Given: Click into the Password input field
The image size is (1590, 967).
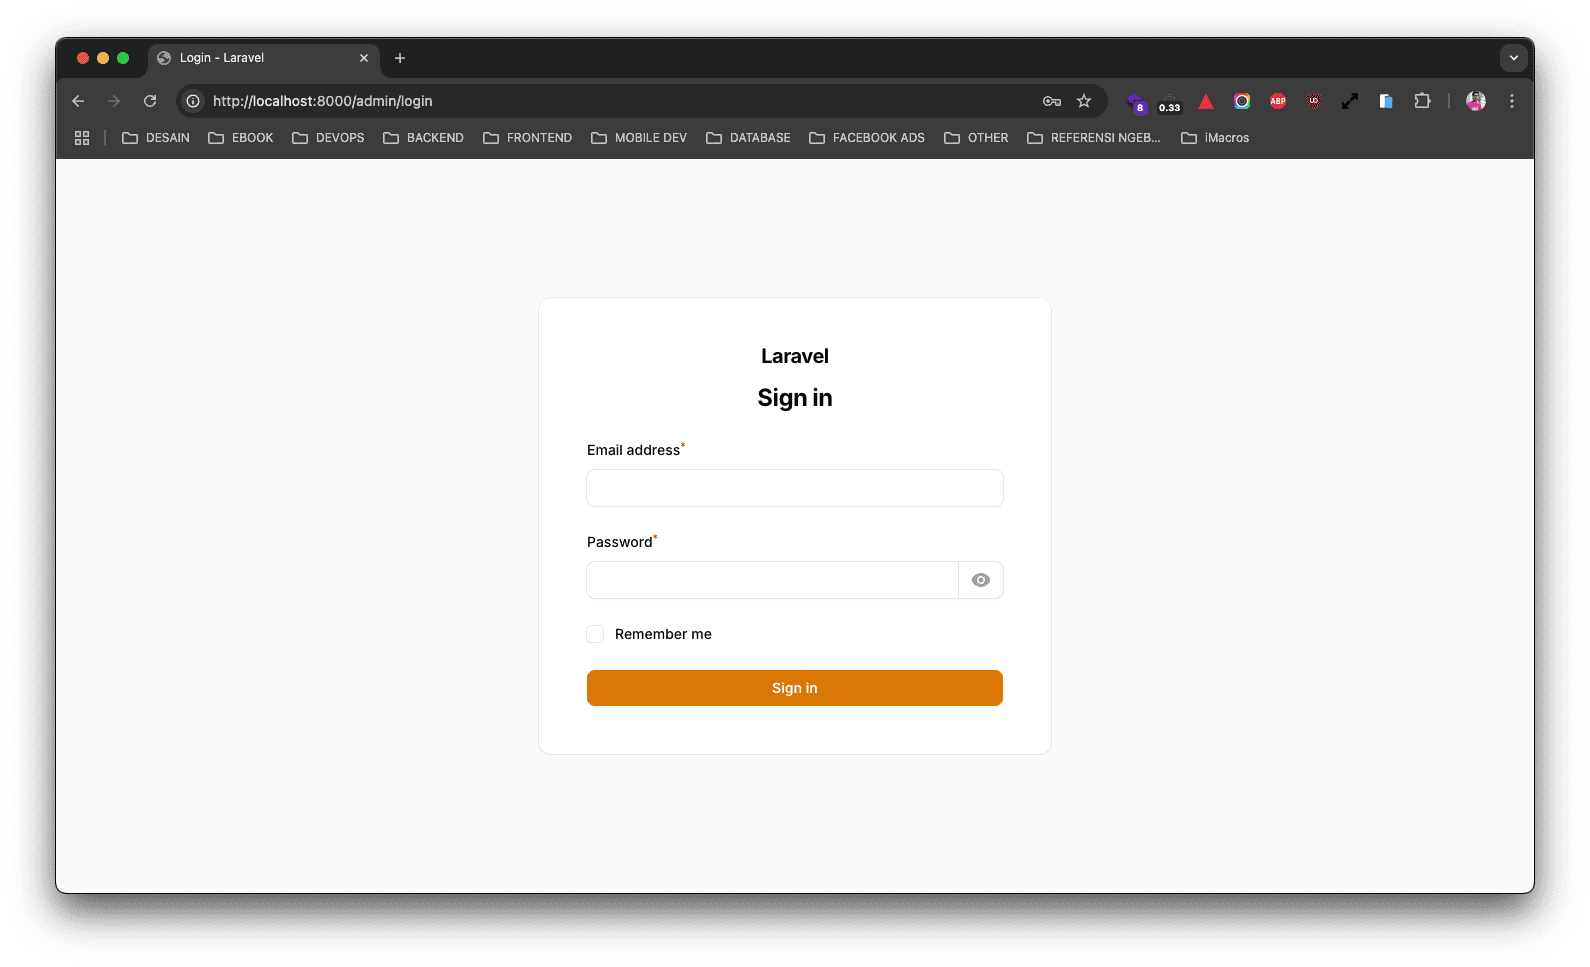Looking at the screenshot, I should point(772,580).
